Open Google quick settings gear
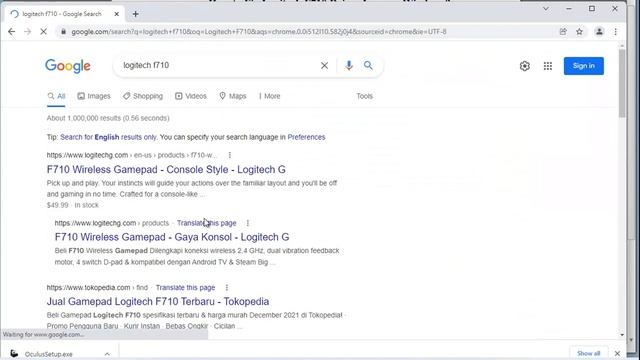Image resolution: width=640 pixels, height=360 pixels. pyautogui.click(x=524, y=66)
